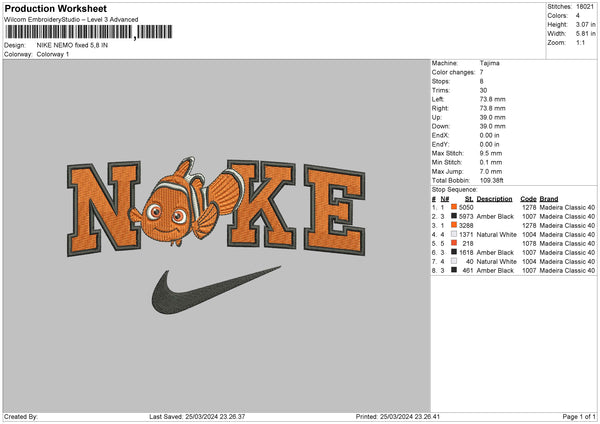Screen dimensions: 600x424
Task: Click the Zoom value "1:1"
Action: tap(580, 42)
